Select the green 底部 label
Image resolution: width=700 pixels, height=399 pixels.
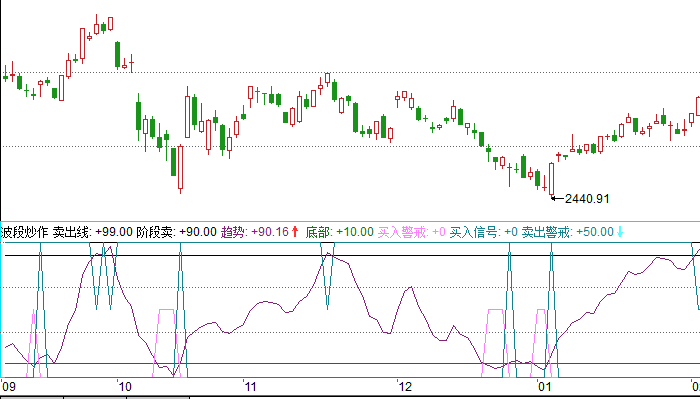click(319, 232)
